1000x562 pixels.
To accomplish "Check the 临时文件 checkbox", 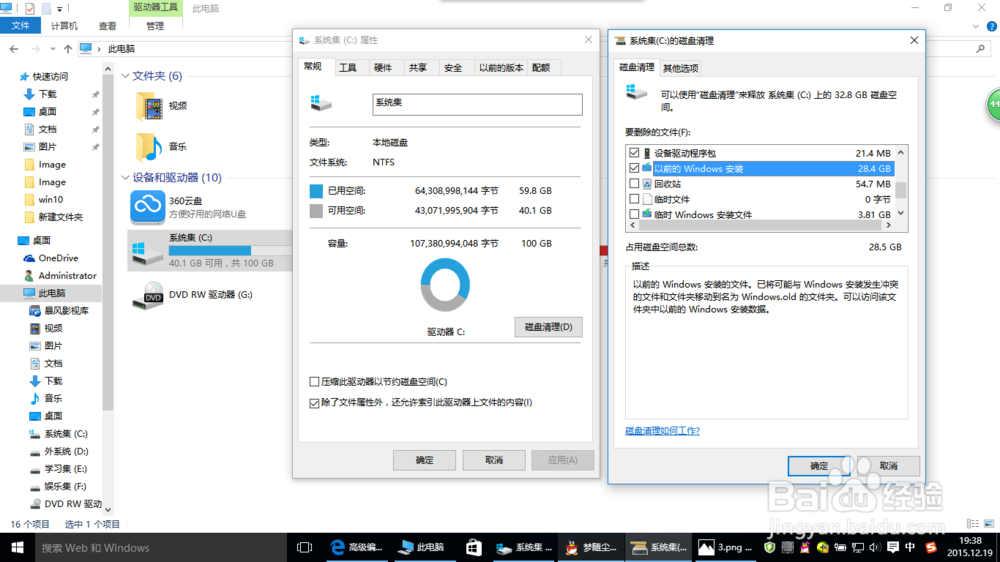I will pyautogui.click(x=634, y=199).
